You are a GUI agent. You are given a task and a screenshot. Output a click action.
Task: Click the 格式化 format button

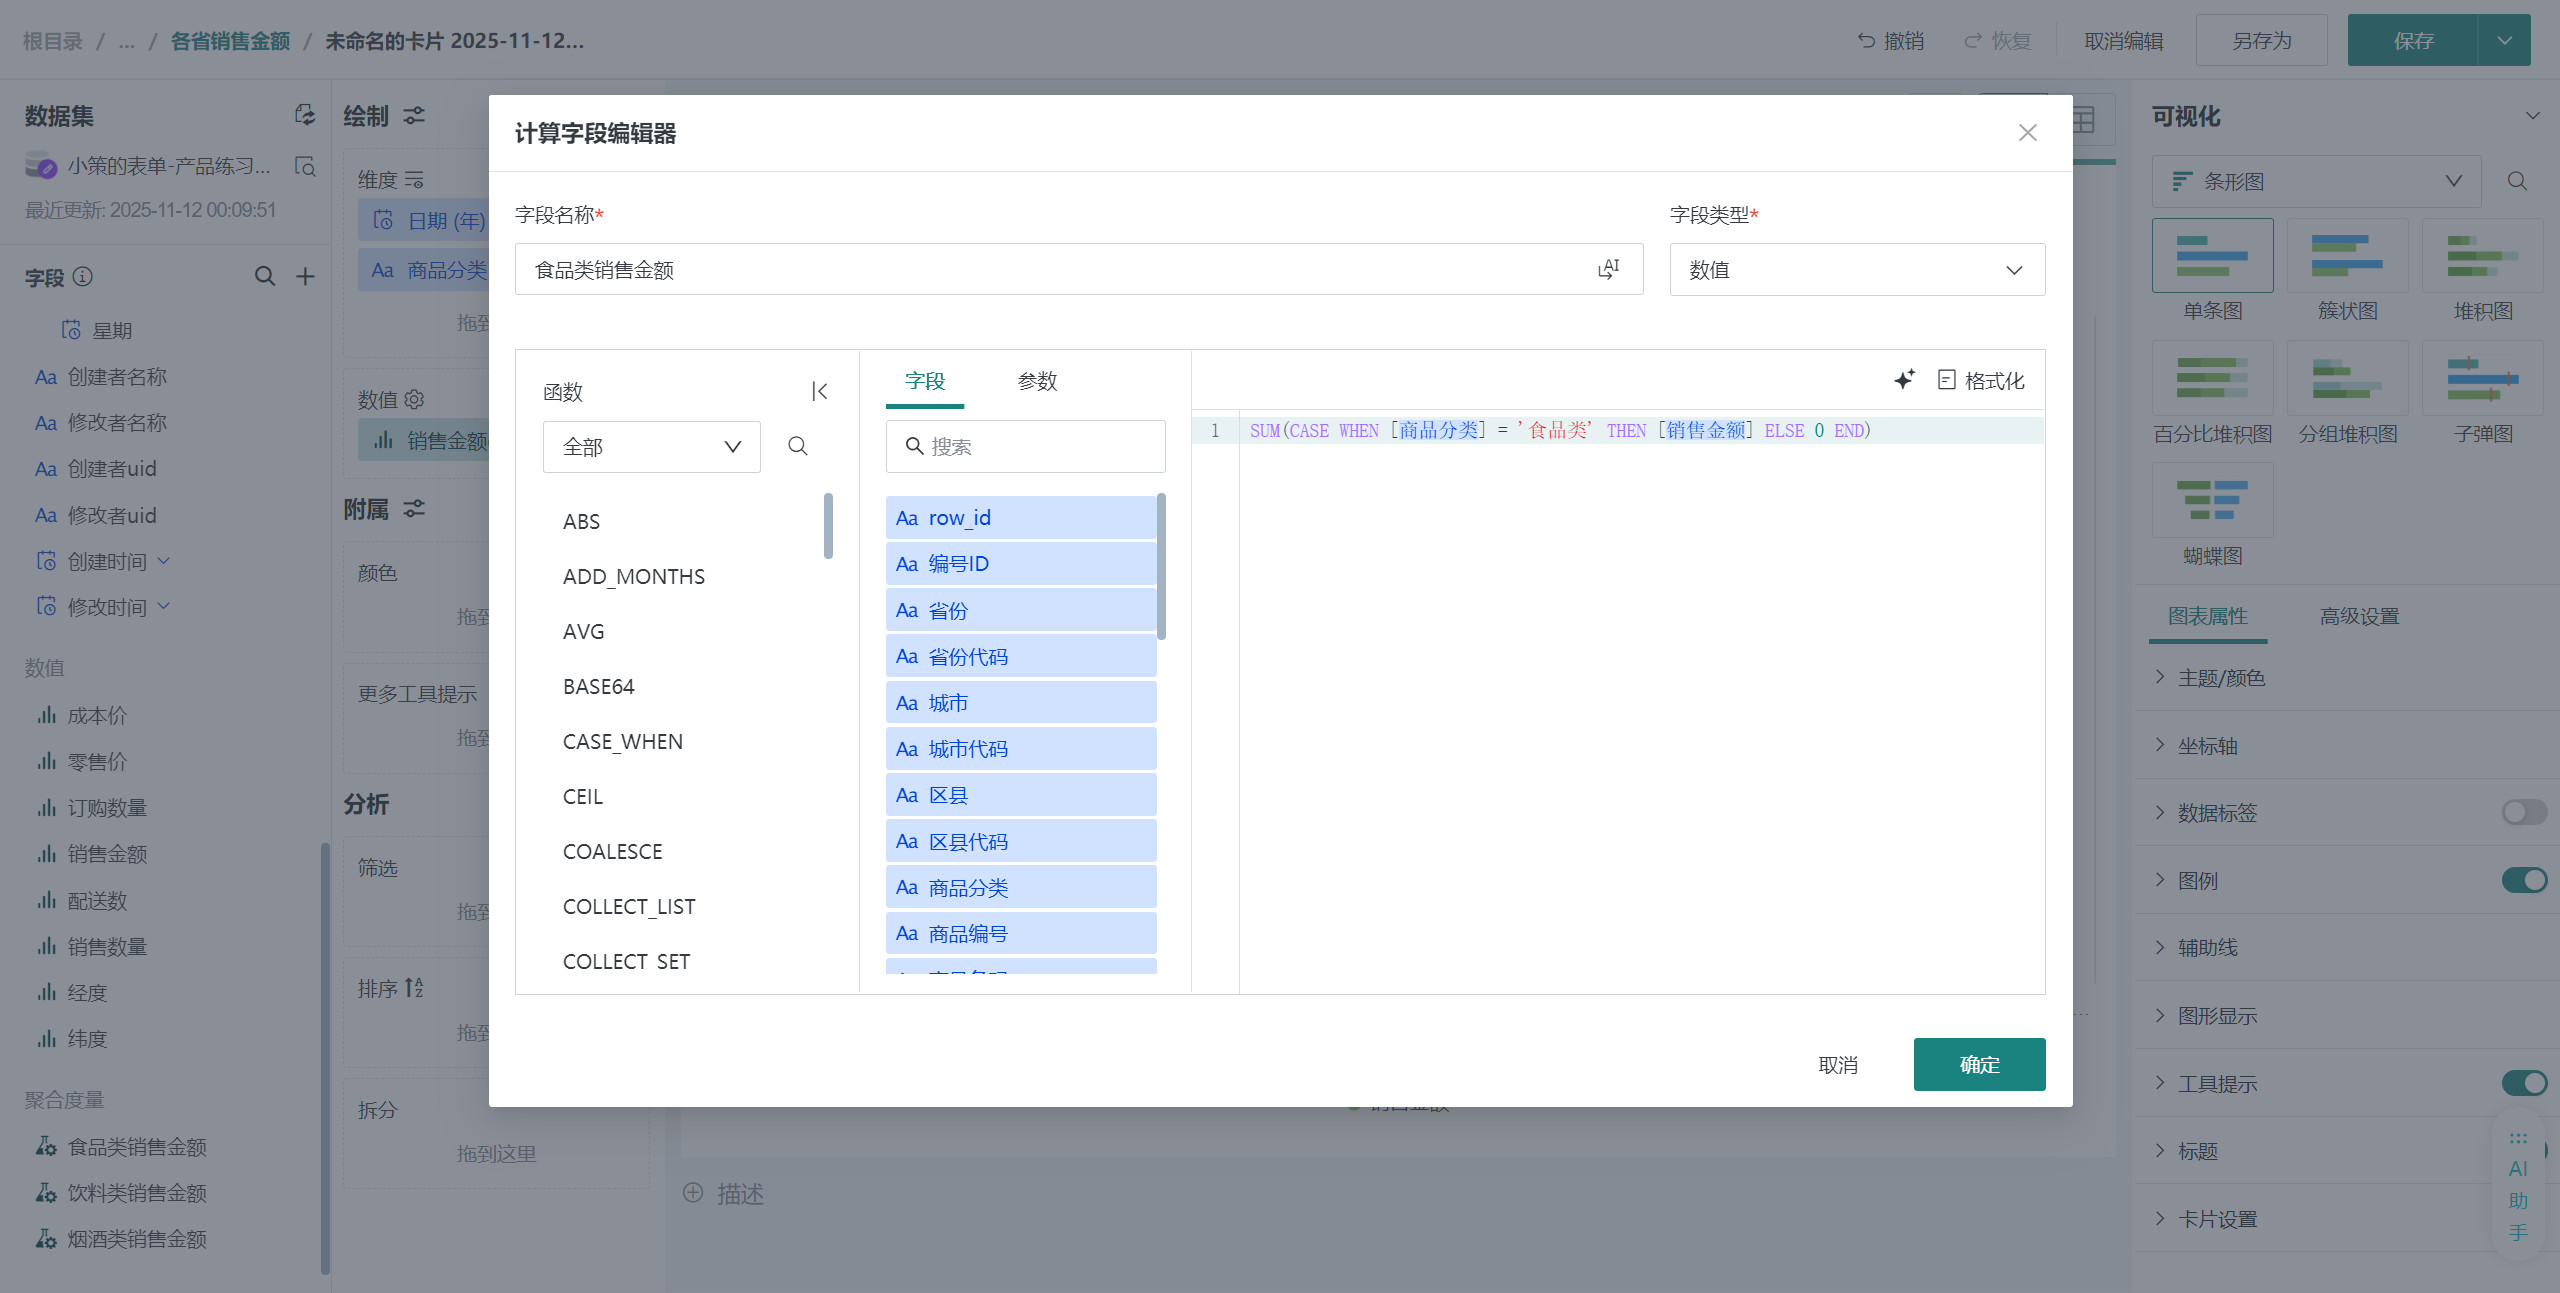pyautogui.click(x=1980, y=380)
